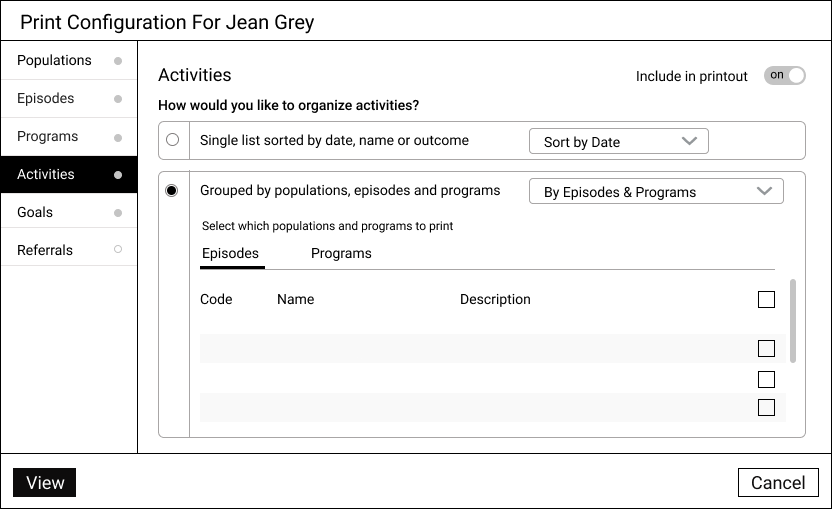Toggle the Include in printout switch
This screenshot has height=509, width=832.
[x=785, y=75]
